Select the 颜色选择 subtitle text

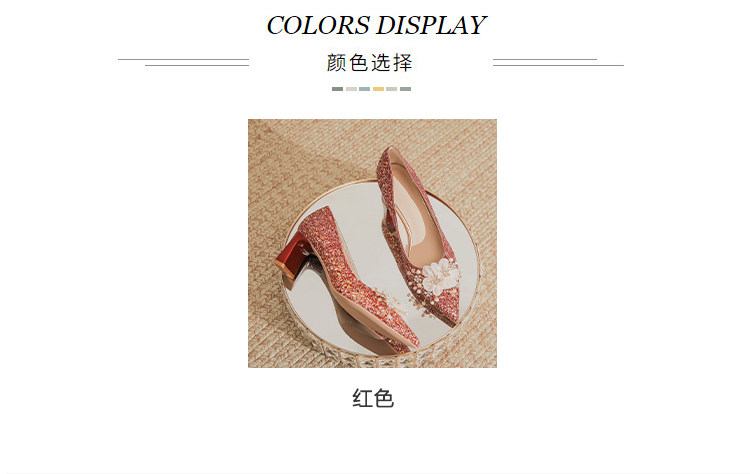tap(369, 63)
